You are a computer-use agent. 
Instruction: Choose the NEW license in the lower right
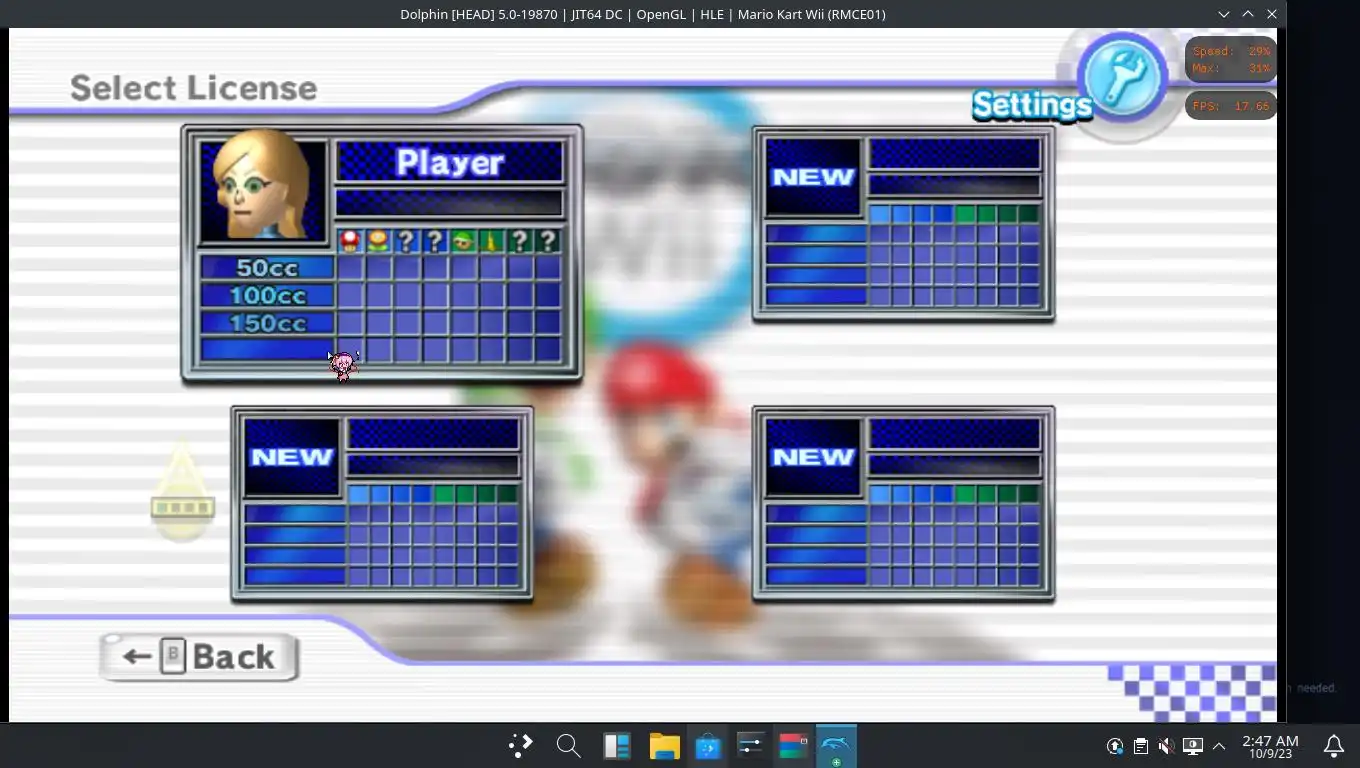click(903, 504)
